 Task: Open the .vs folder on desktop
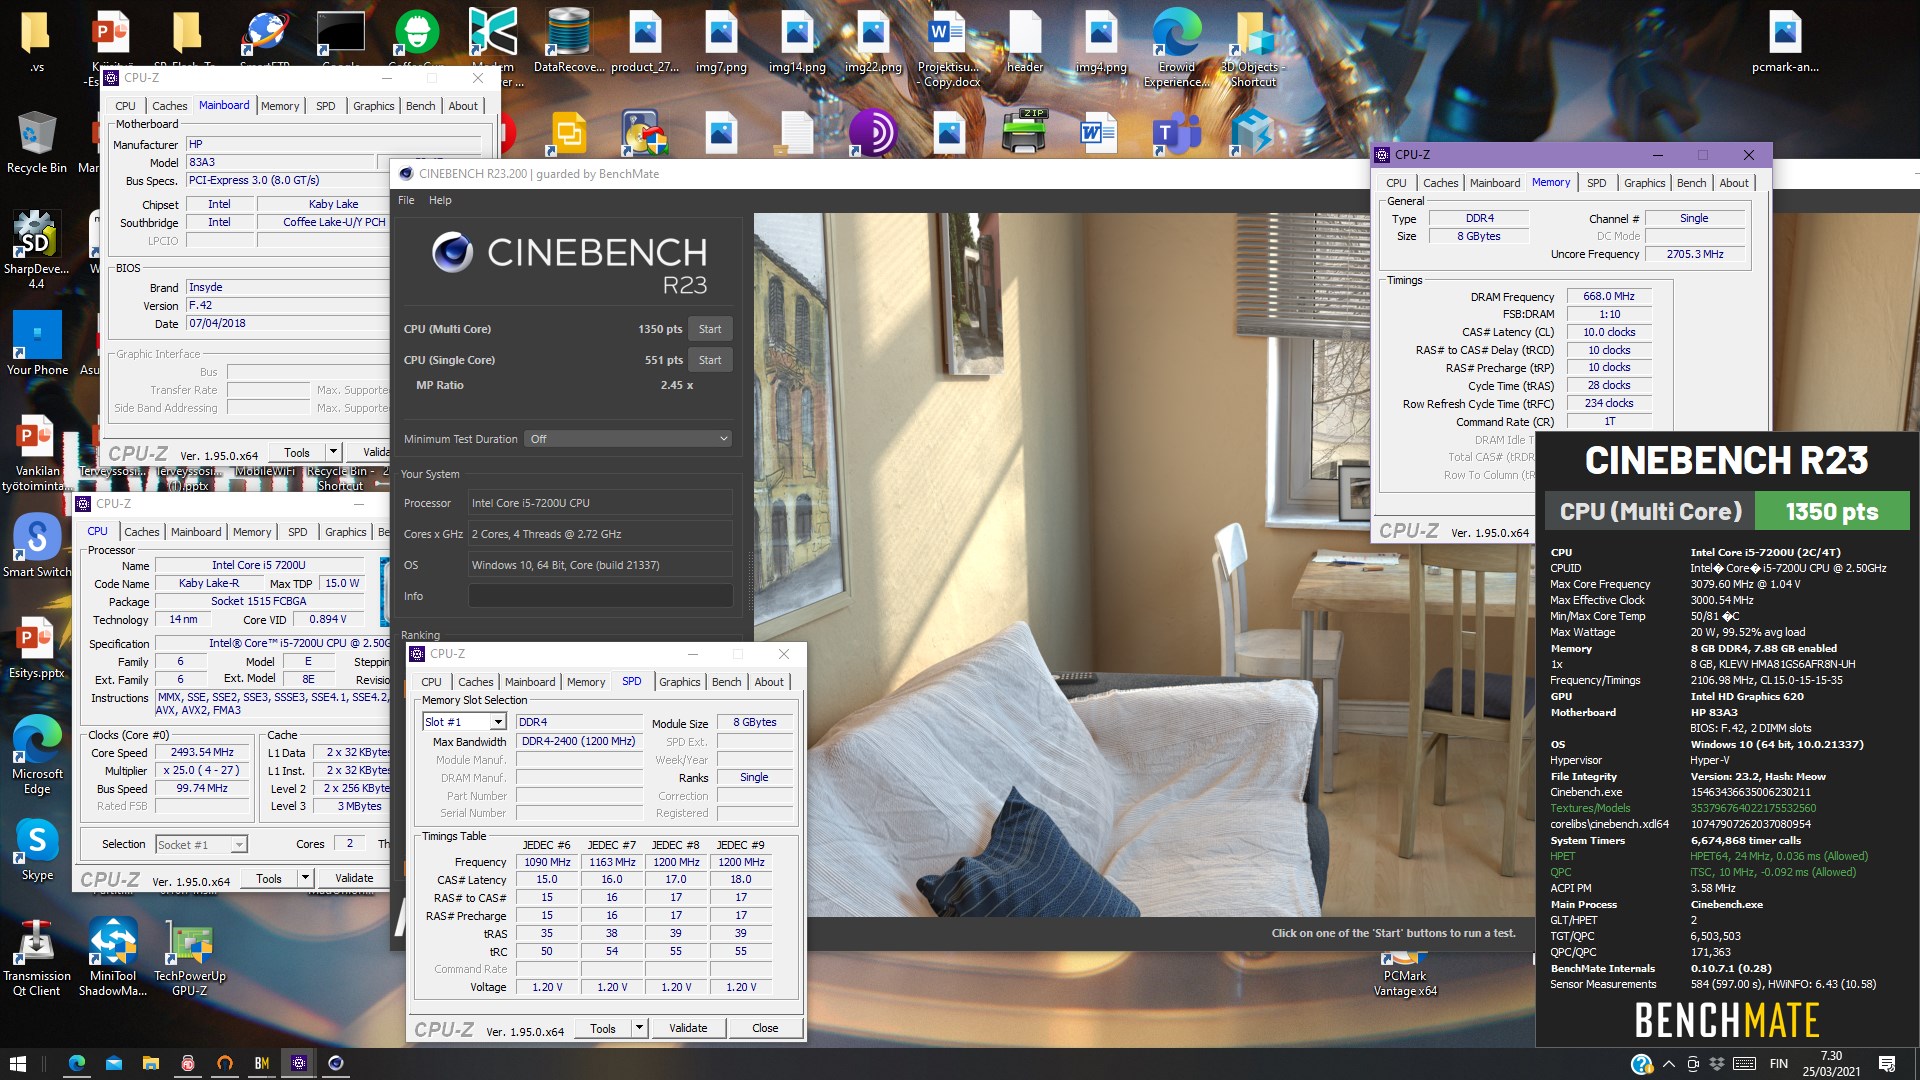(37, 42)
